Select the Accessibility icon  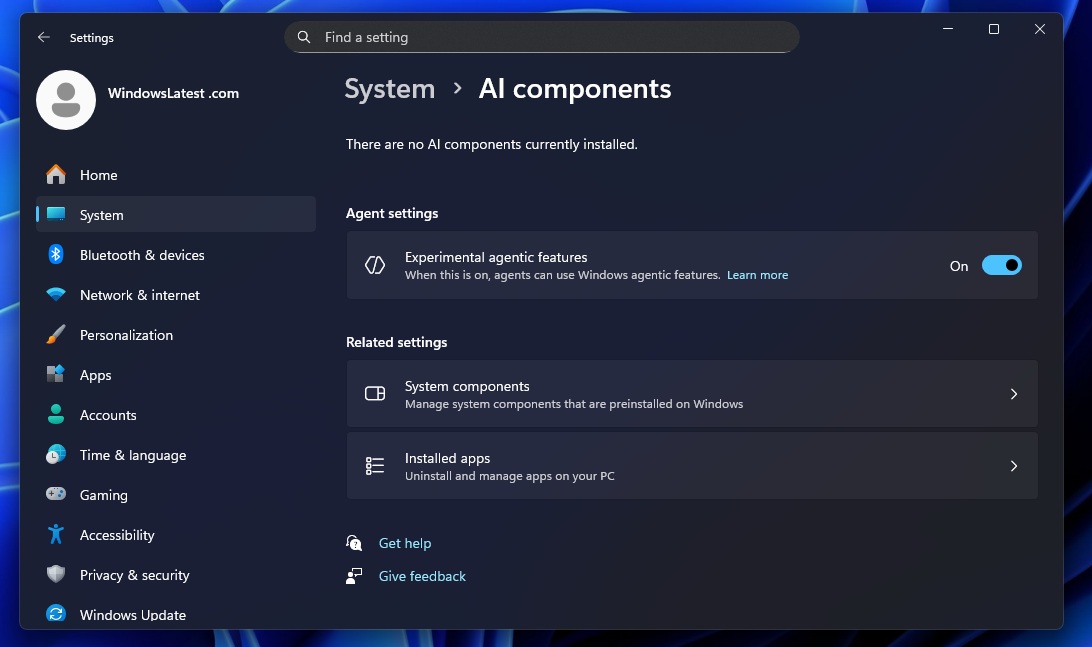[57, 535]
